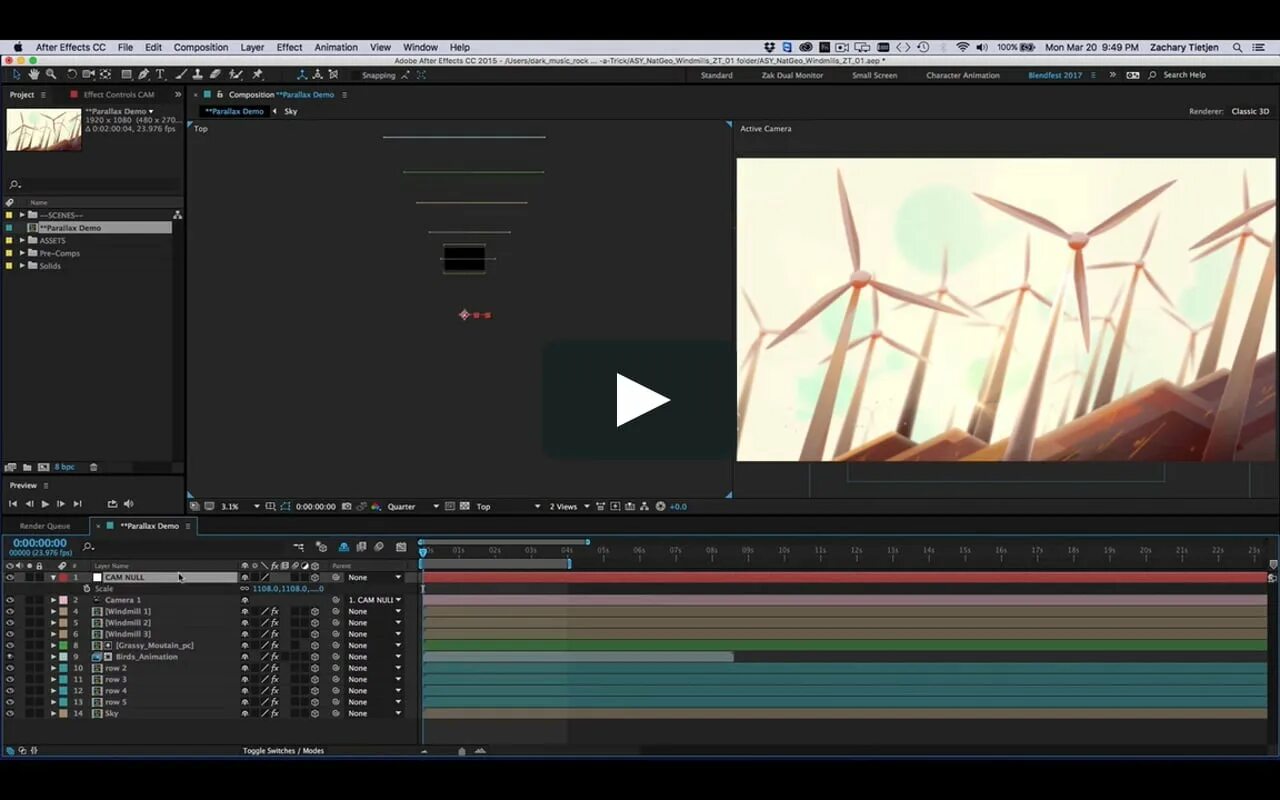Open the Effect menu
1280x800 pixels.
(x=290, y=47)
